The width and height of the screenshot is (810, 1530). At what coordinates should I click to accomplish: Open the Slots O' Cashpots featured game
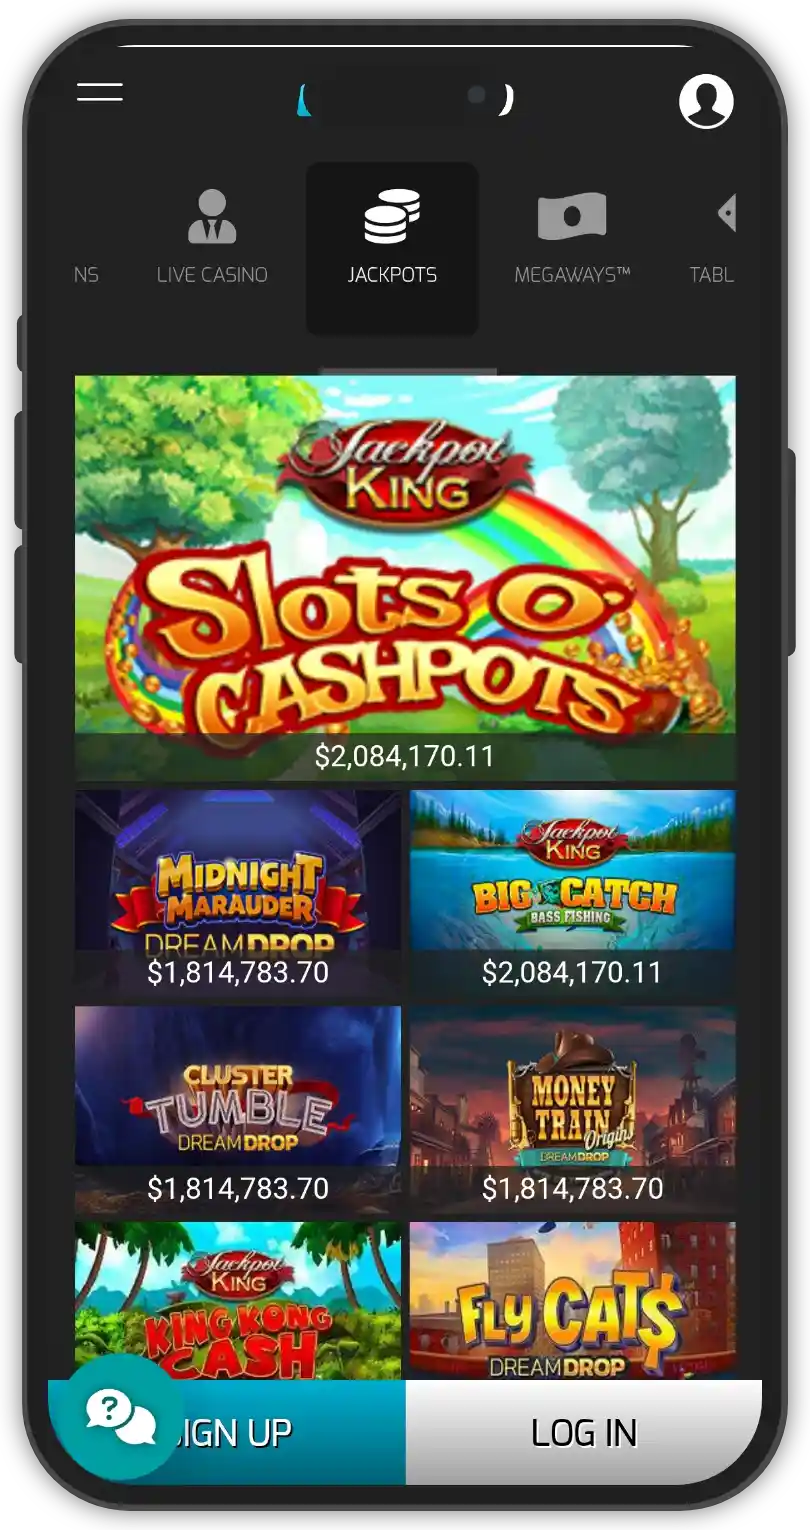point(405,578)
